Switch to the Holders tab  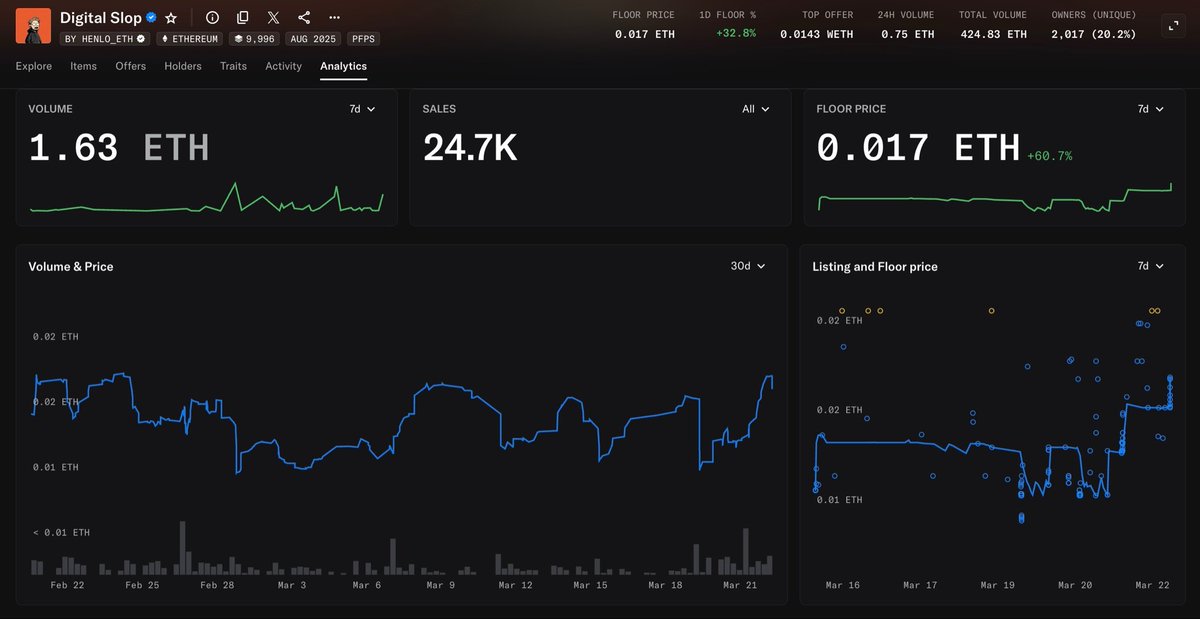pos(183,66)
